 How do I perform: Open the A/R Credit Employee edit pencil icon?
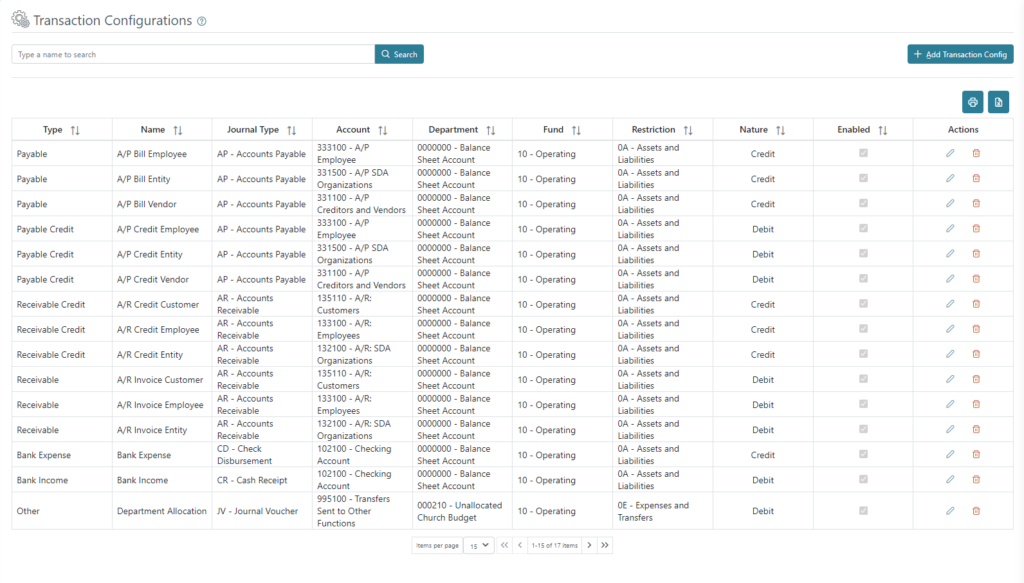pyautogui.click(x=950, y=329)
